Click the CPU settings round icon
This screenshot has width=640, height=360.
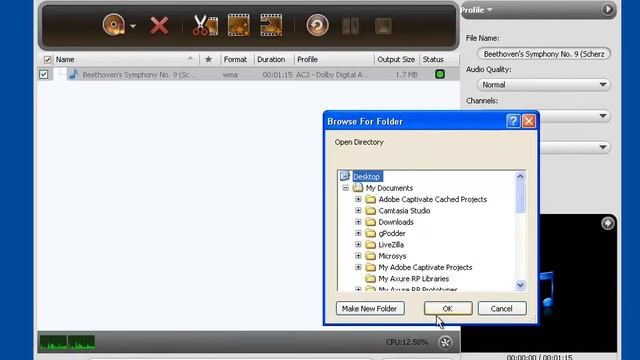coord(445,342)
